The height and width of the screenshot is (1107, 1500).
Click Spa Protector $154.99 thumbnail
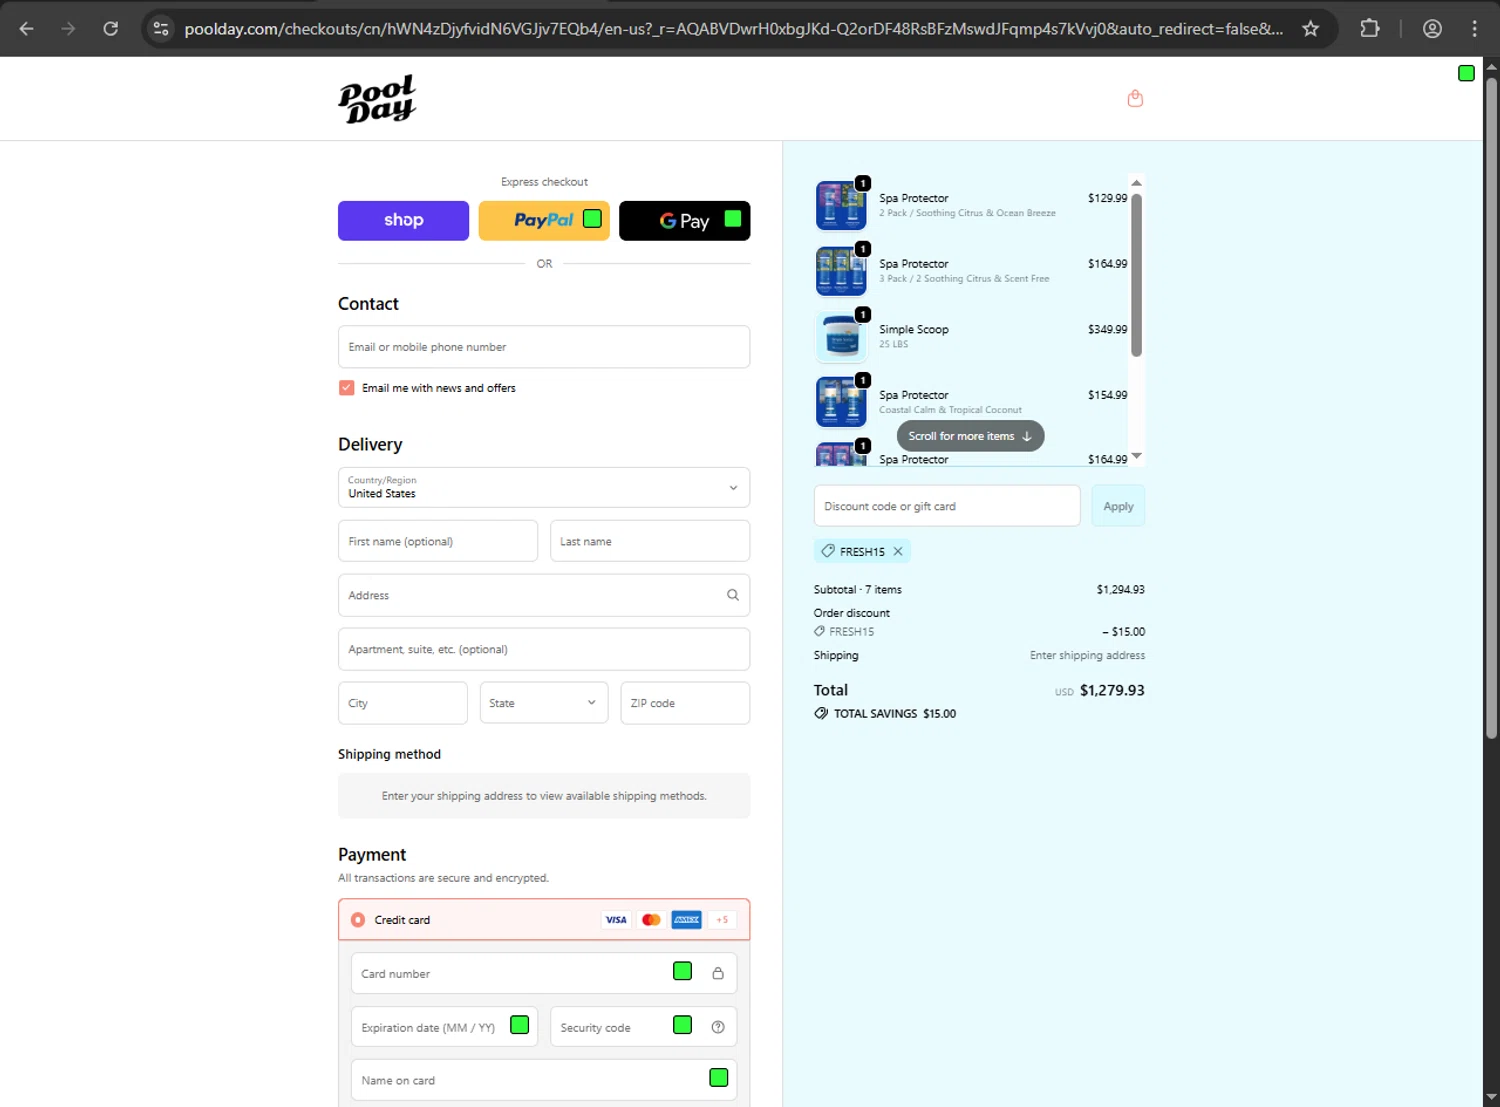[841, 402]
